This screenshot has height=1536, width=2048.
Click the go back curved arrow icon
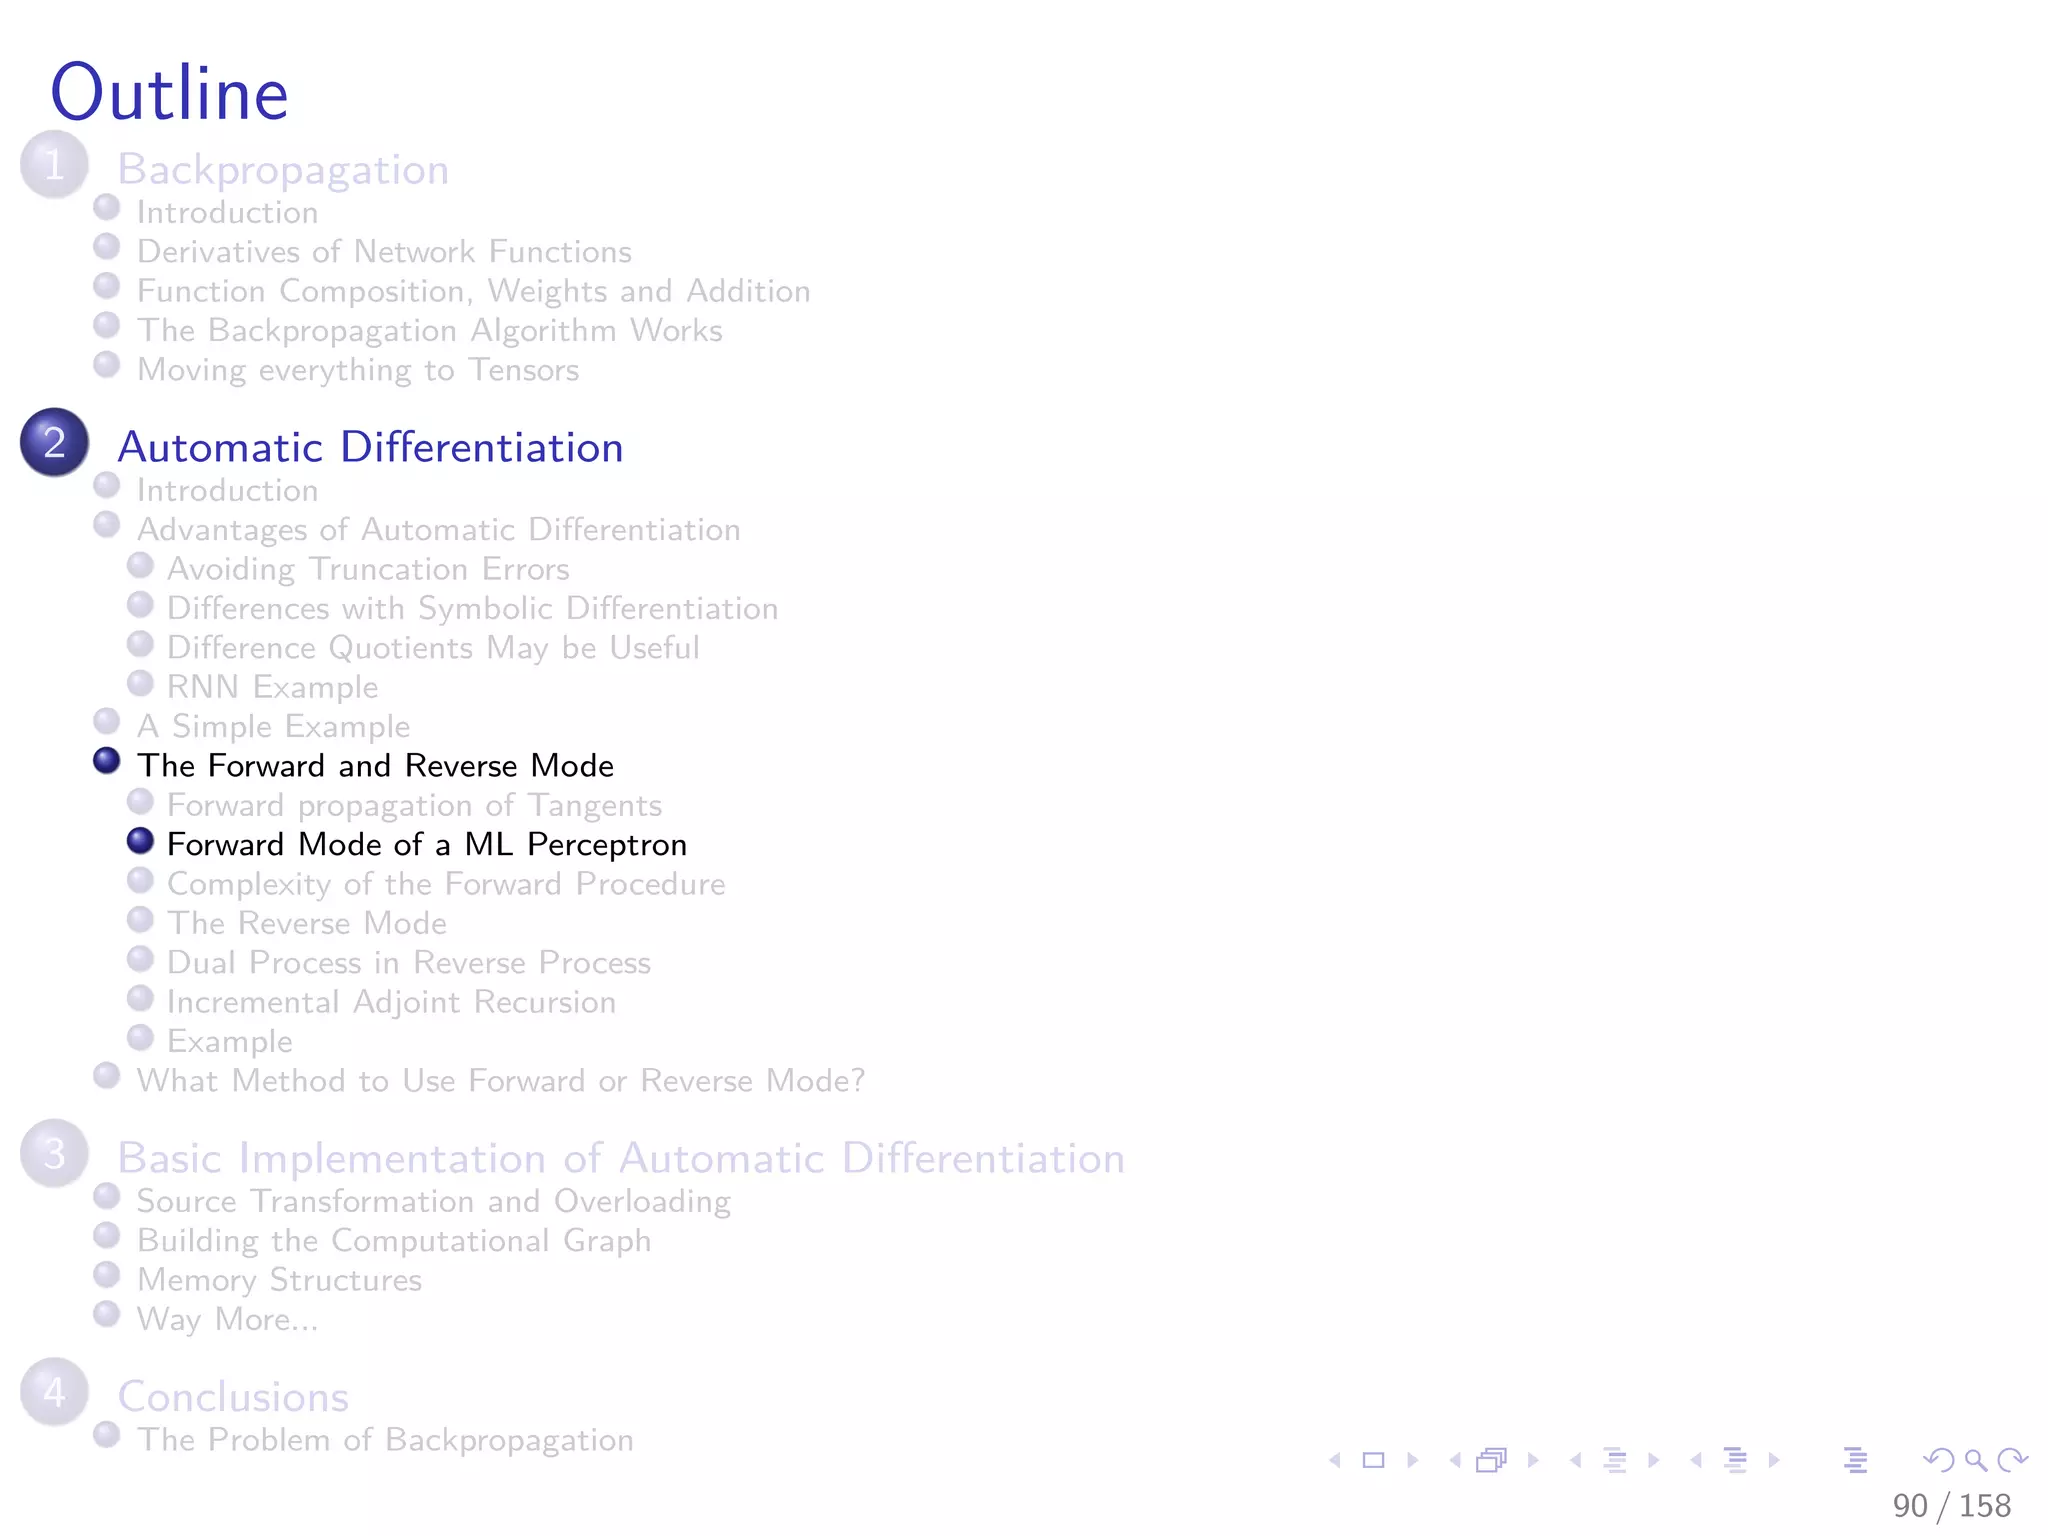1938,1461
